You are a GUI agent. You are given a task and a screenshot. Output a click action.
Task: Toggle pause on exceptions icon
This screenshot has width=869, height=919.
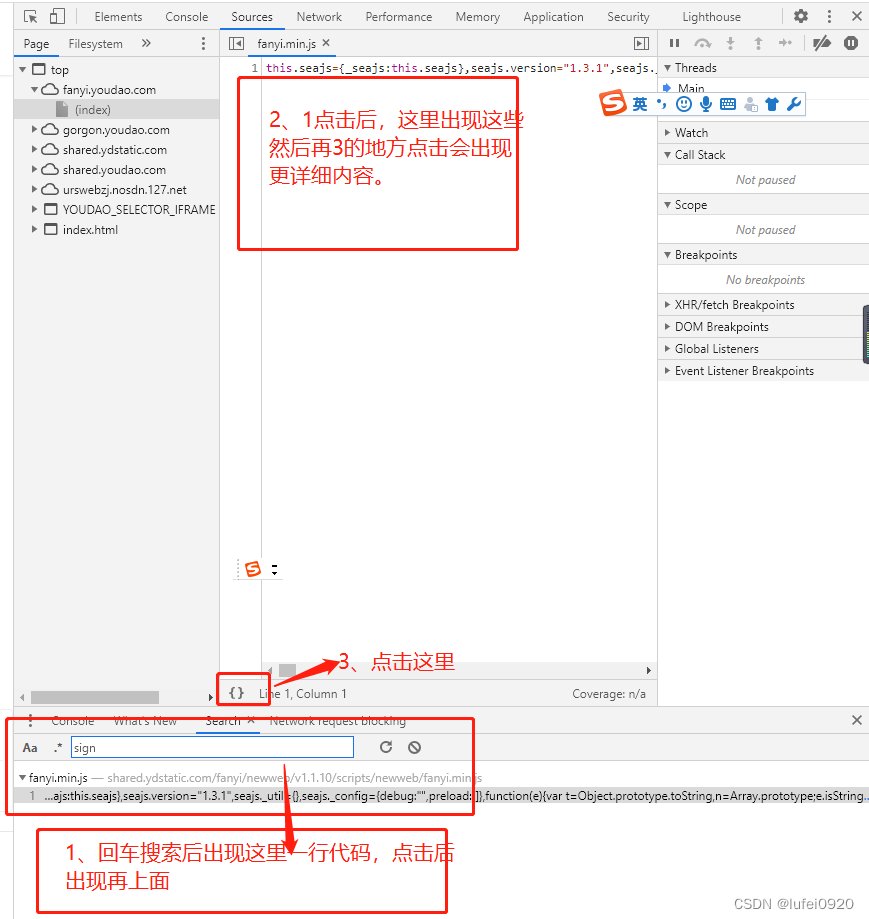[851, 43]
